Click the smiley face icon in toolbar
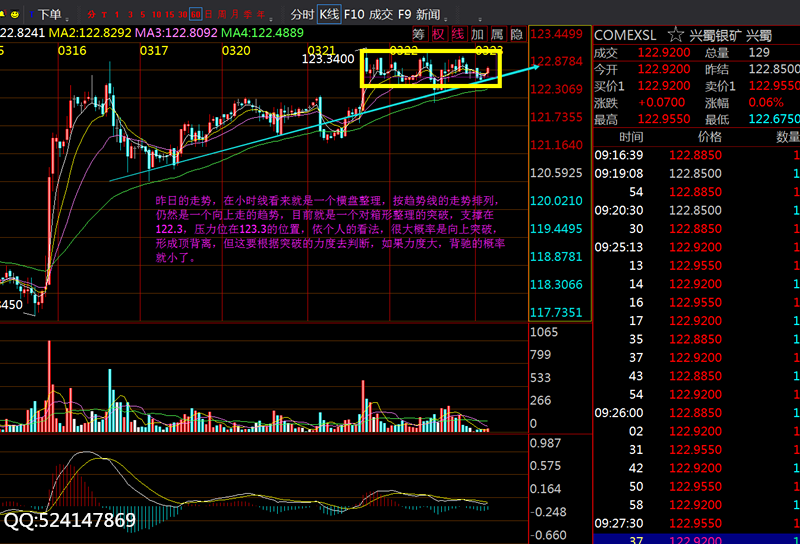 tap(15, 14)
